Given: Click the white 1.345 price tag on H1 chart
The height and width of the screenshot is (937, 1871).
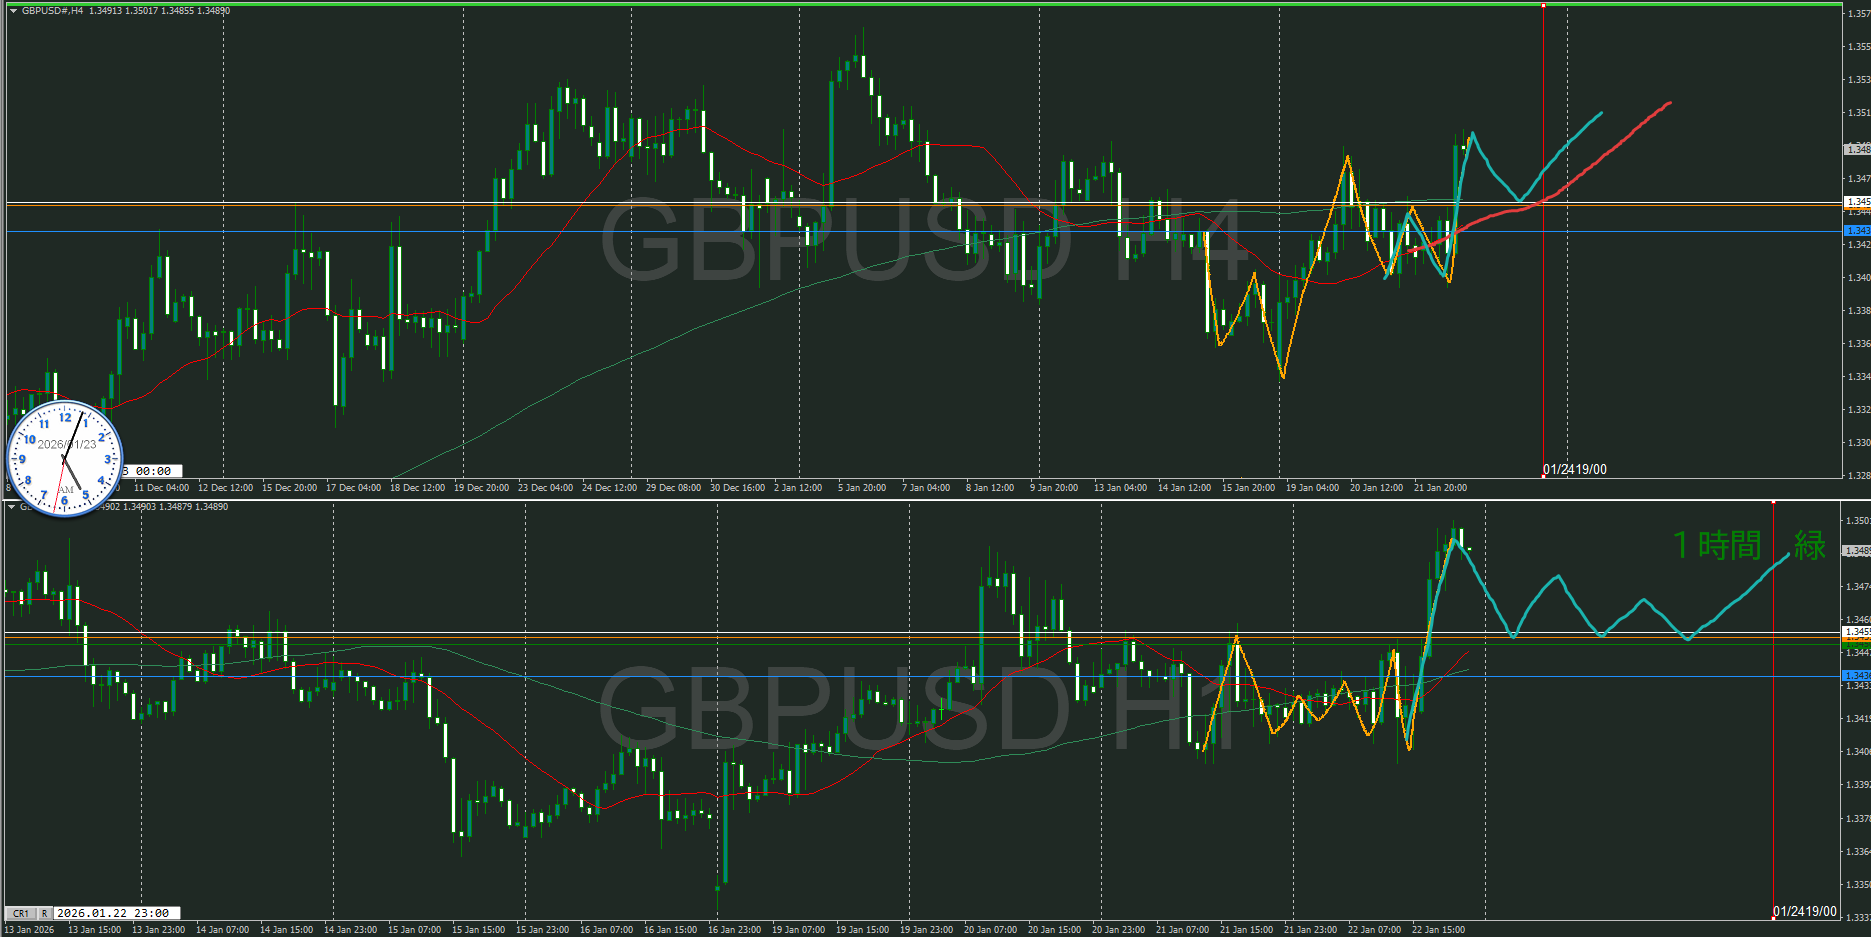Looking at the screenshot, I should point(1857,632).
